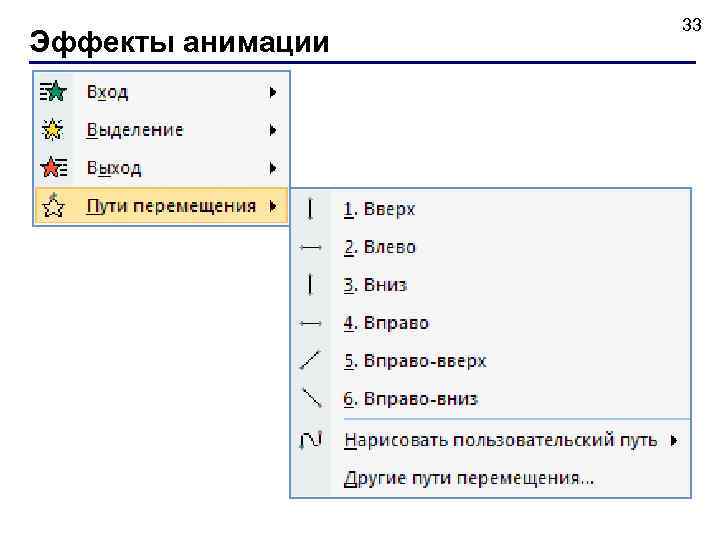Click the green star Вход icon
Image resolution: width=720 pixels, height=540 pixels.
point(52,92)
